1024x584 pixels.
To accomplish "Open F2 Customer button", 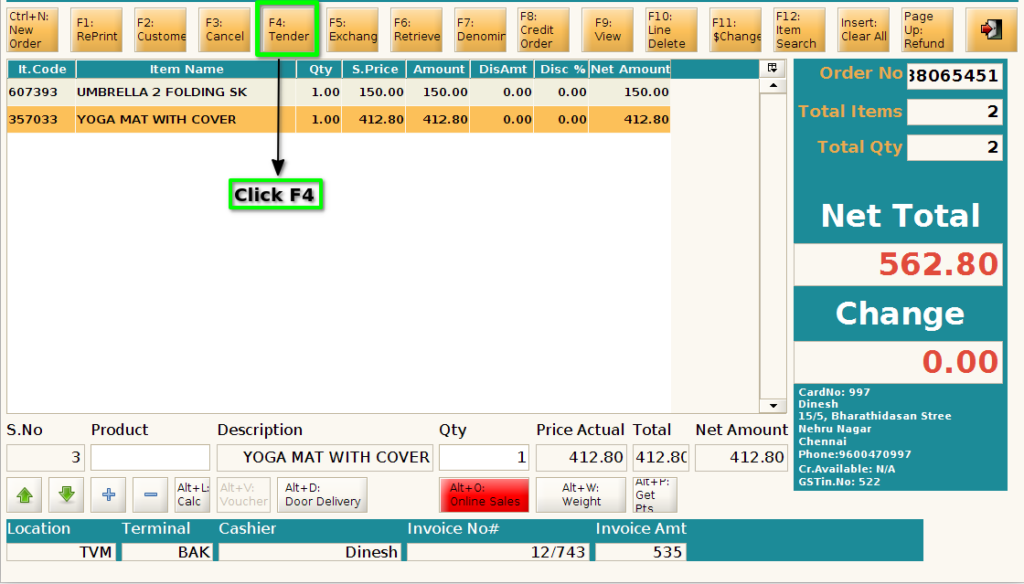I will [x=160, y=29].
